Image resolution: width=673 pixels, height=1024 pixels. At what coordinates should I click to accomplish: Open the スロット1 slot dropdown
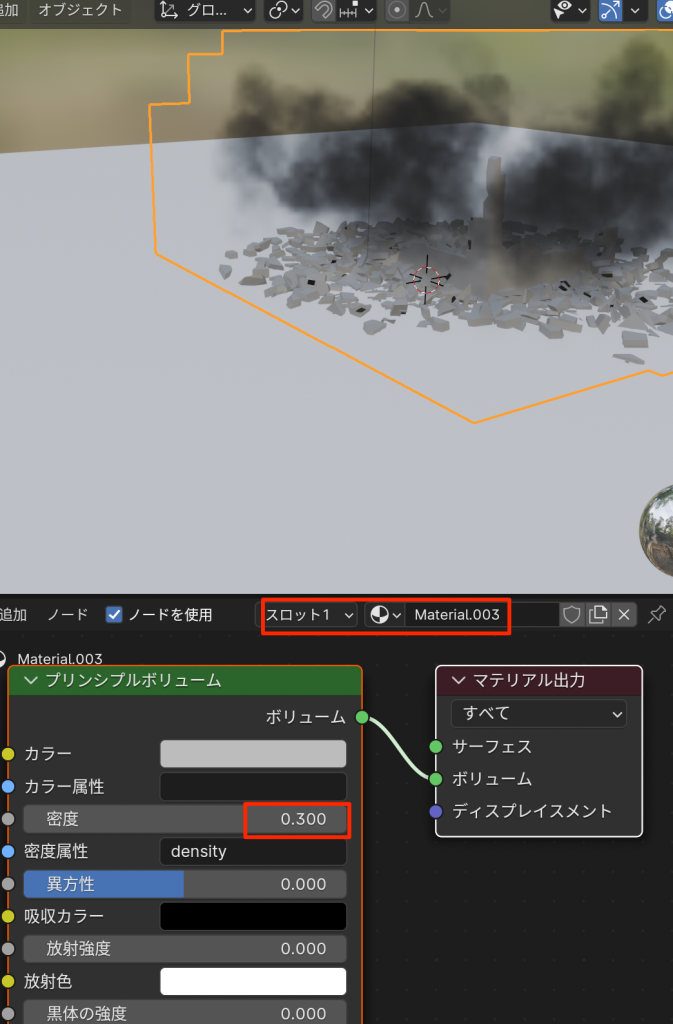point(309,614)
